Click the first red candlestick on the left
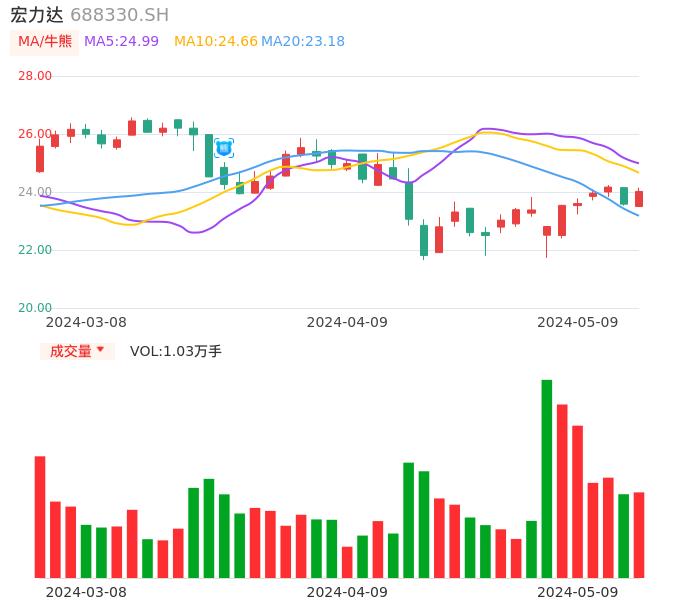 coord(40,159)
